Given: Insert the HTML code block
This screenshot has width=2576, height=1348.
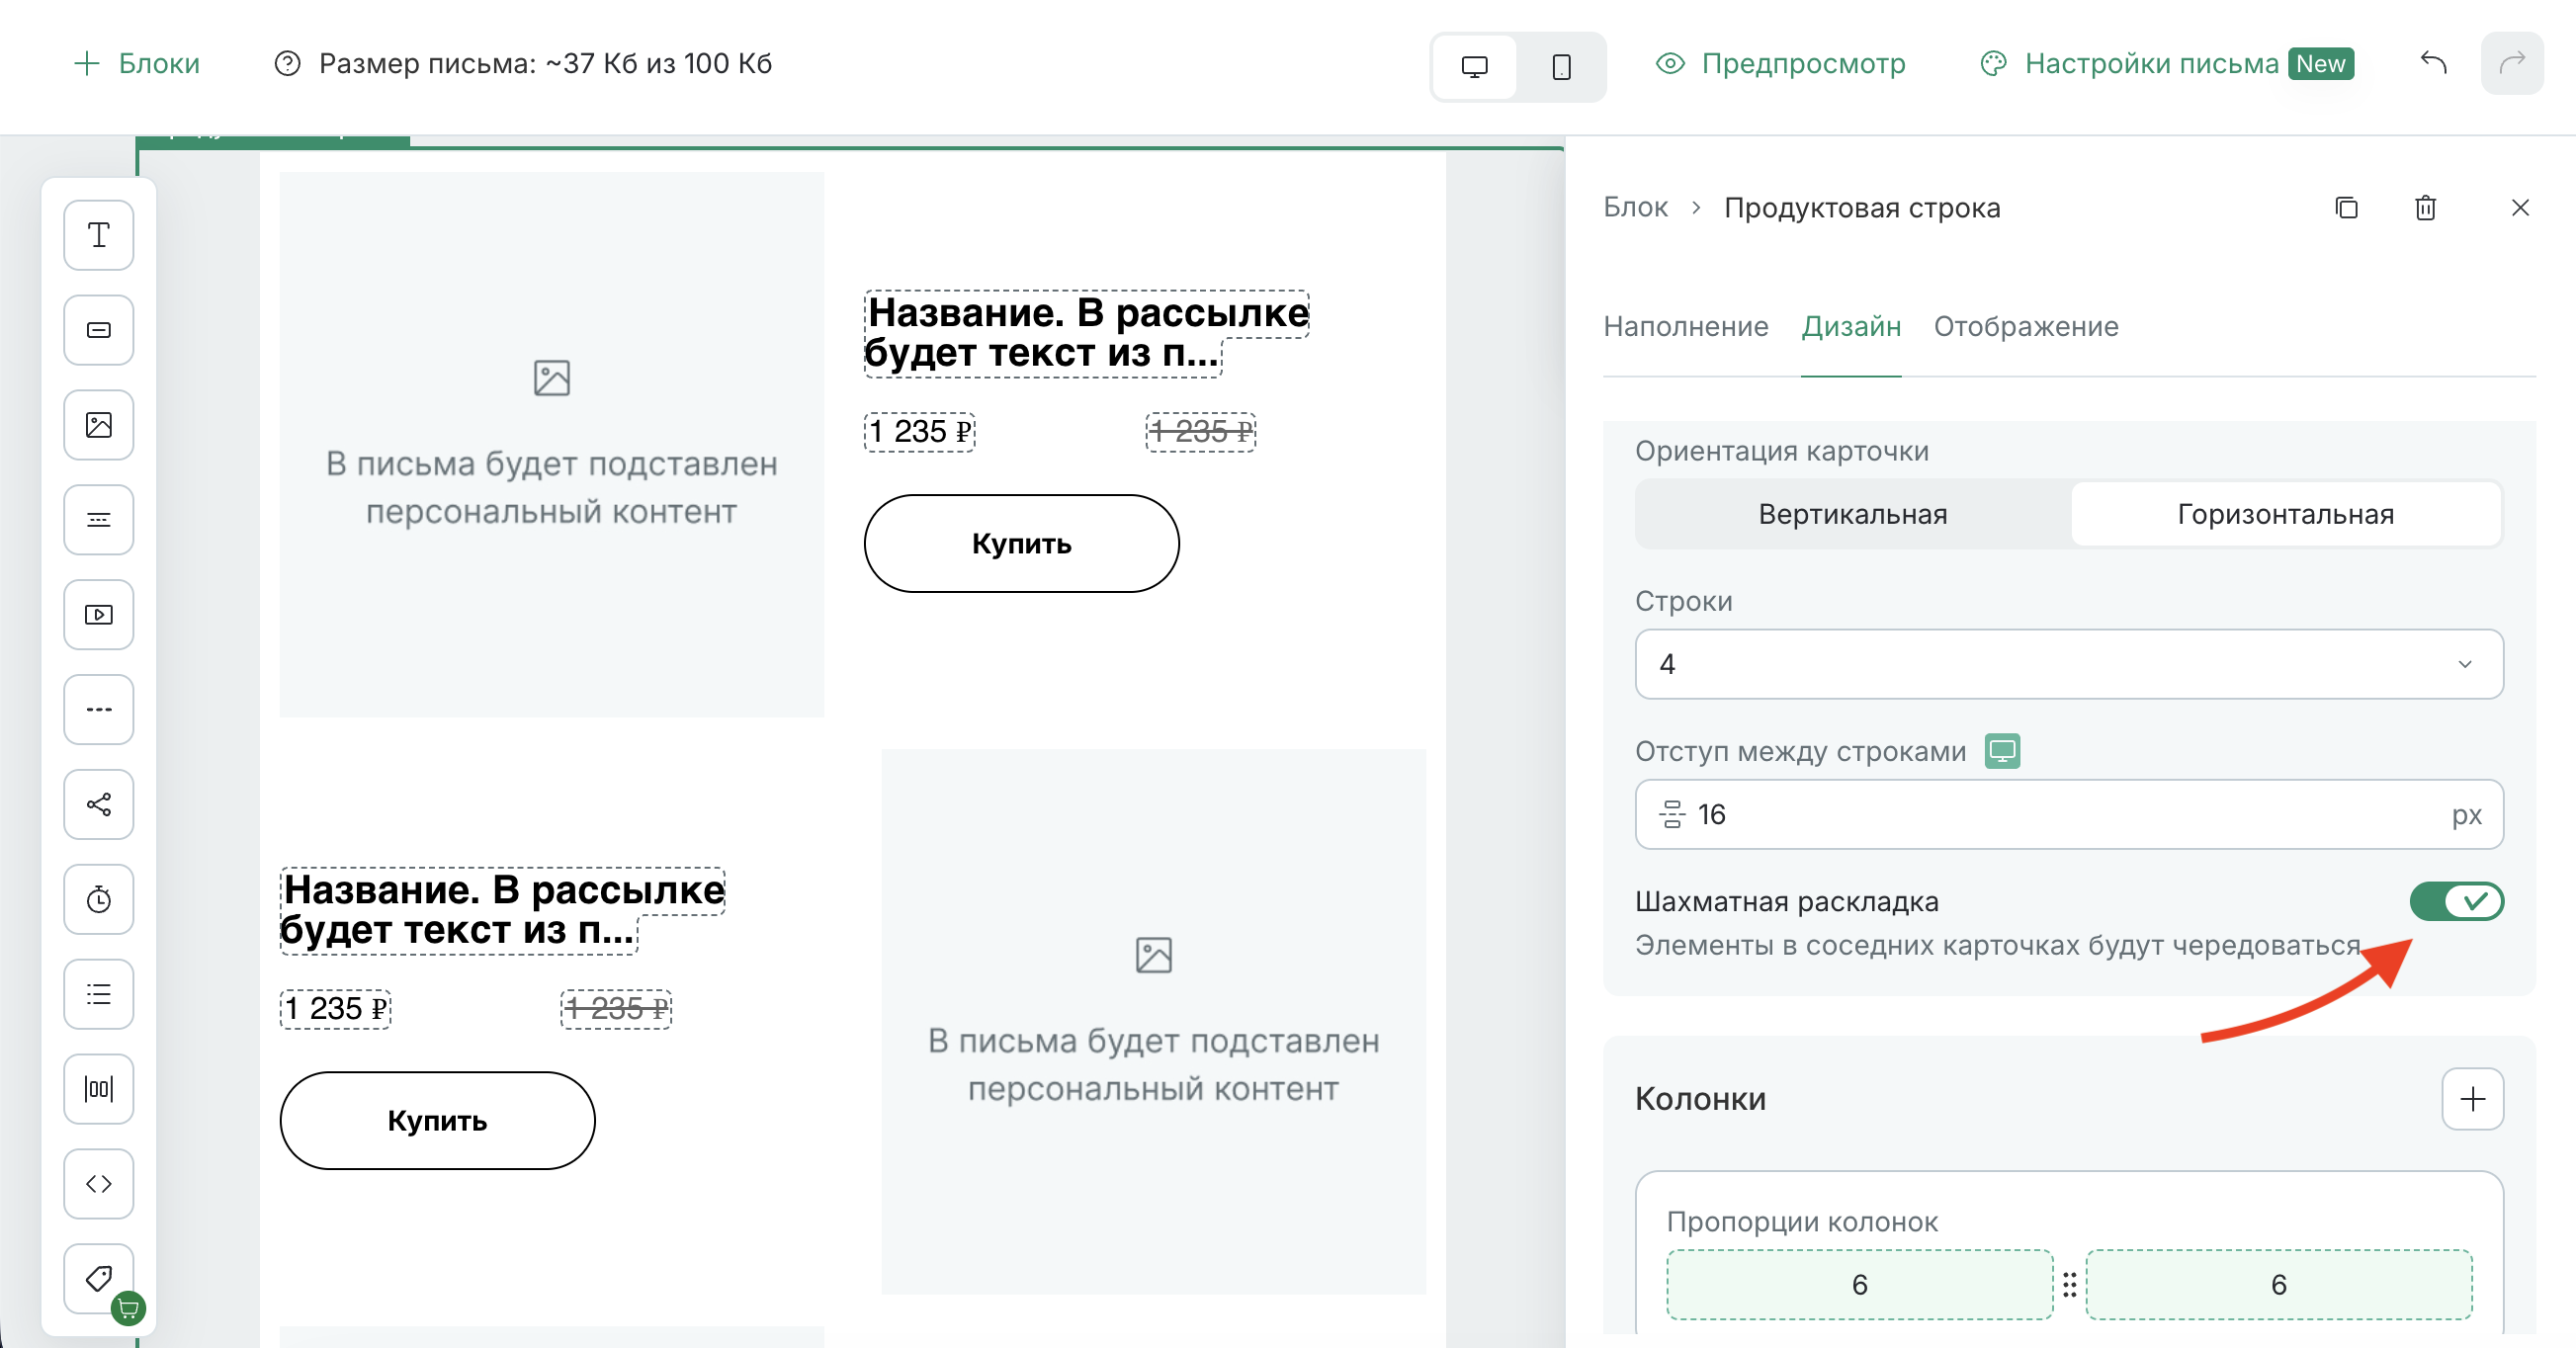Looking at the screenshot, I should [98, 1184].
